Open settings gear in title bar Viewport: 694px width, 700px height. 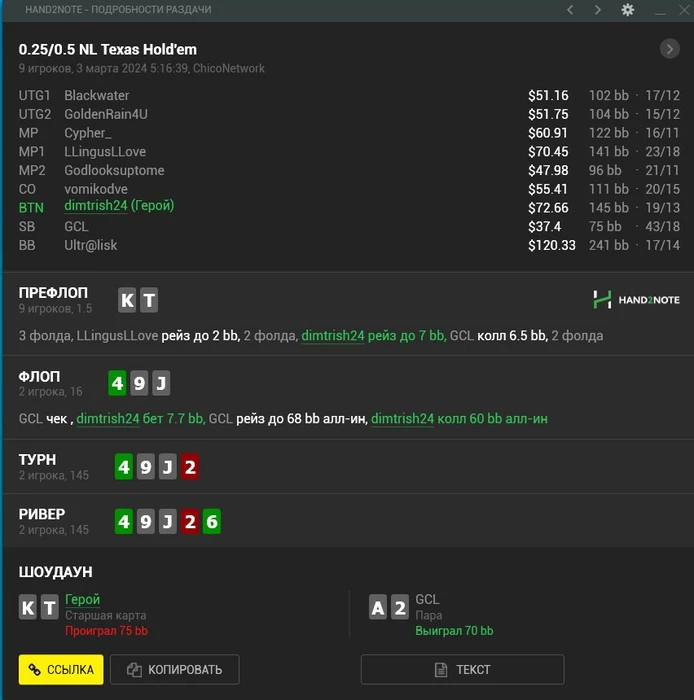coord(628,10)
